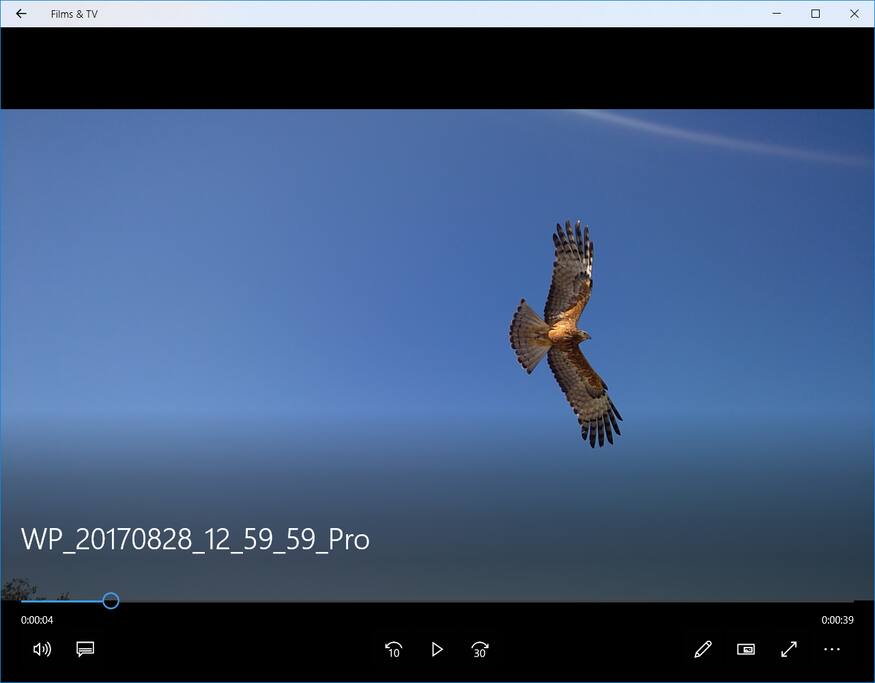Close the Films & TV window
This screenshot has height=683, width=875.
(854, 14)
